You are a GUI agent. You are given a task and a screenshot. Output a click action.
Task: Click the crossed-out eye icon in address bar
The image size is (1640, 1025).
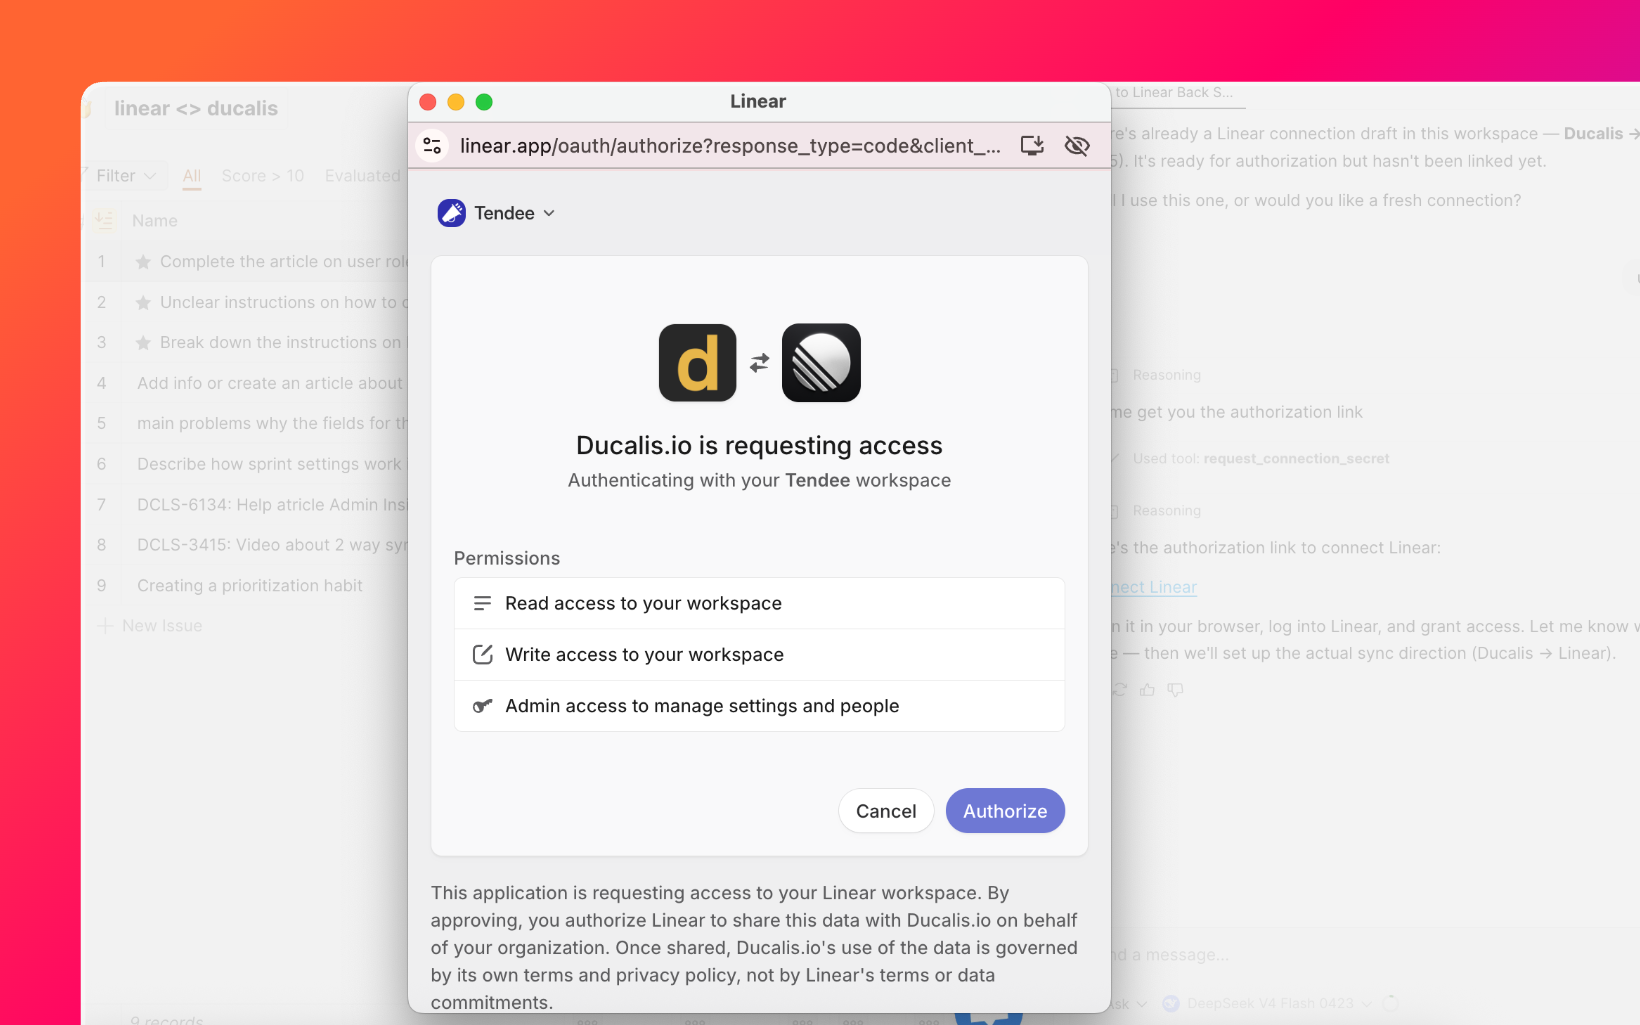(1077, 146)
